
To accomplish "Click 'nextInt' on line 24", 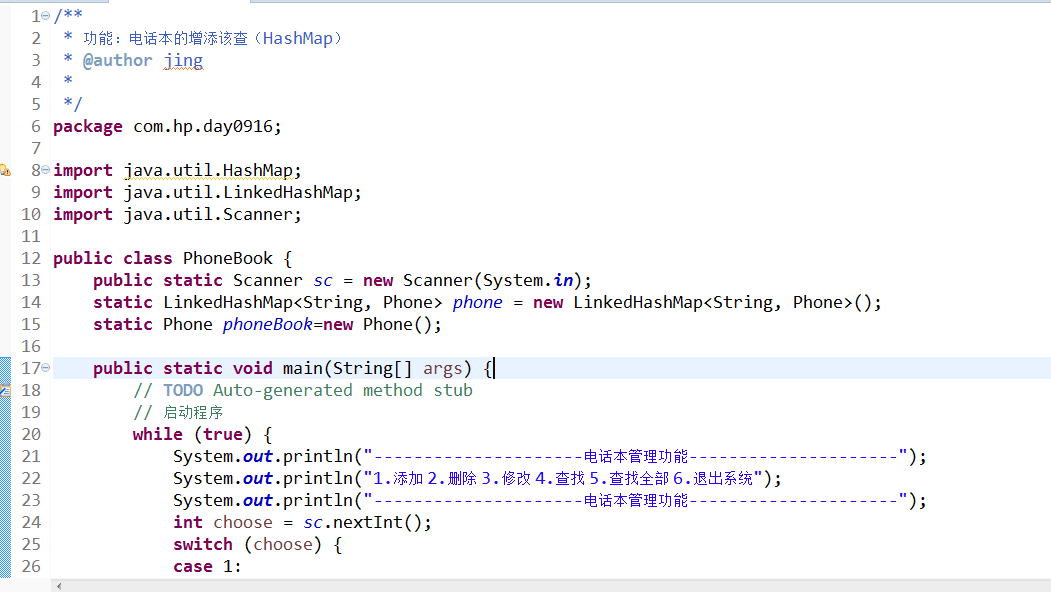I will pyautogui.click(x=367, y=522).
